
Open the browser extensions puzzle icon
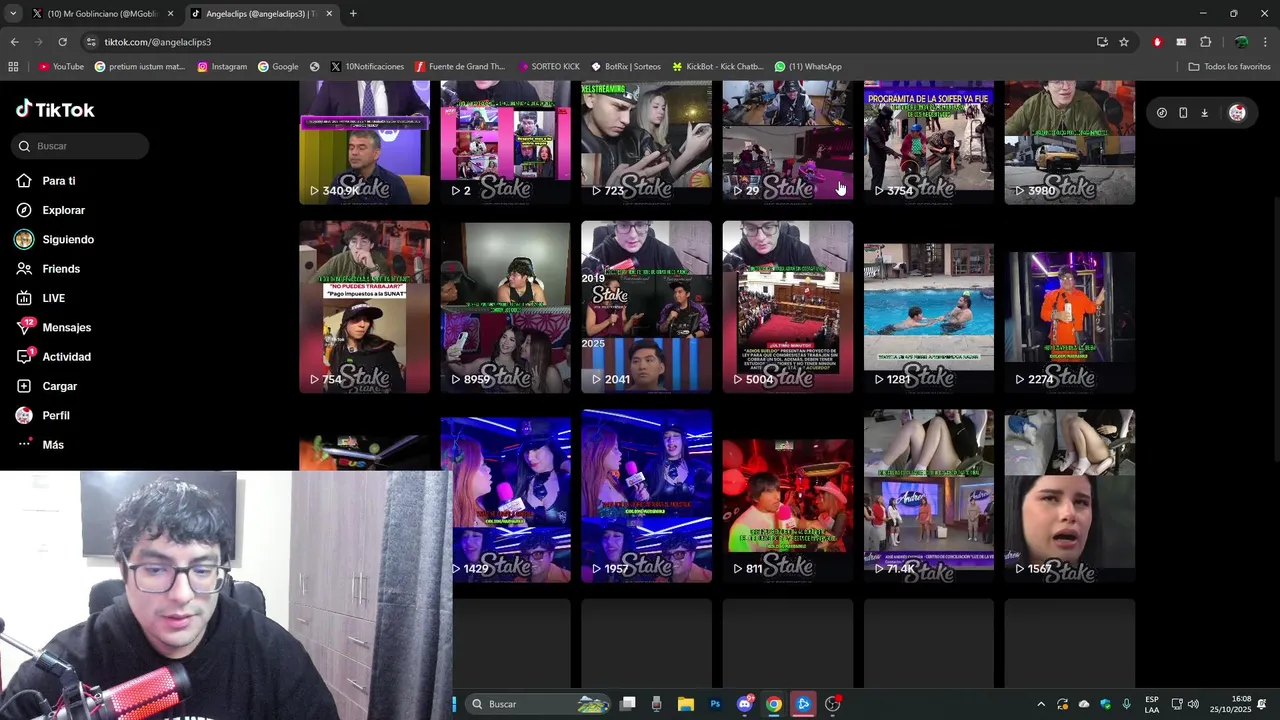pos(1205,42)
